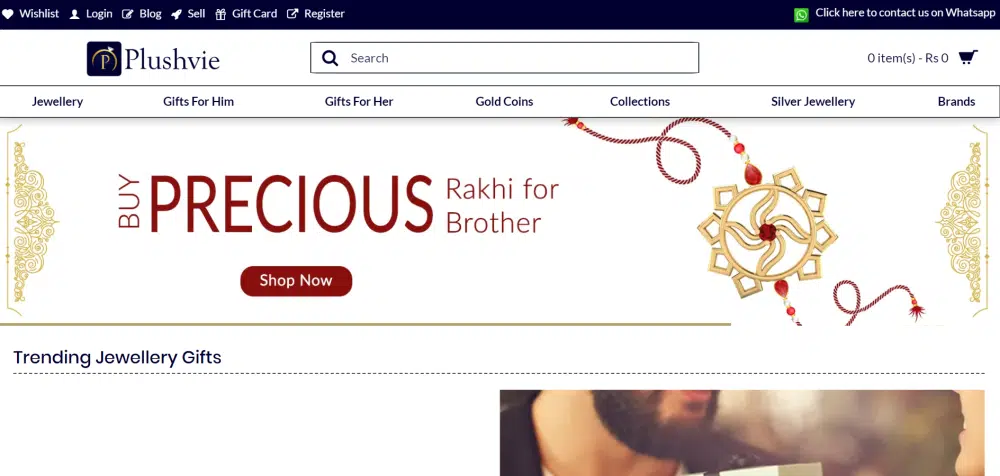Viewport: 1000px width, 476px height.
Task: Expand the Silver Jewellery menu
Action: pyautogui.click(x=813, y=101)
